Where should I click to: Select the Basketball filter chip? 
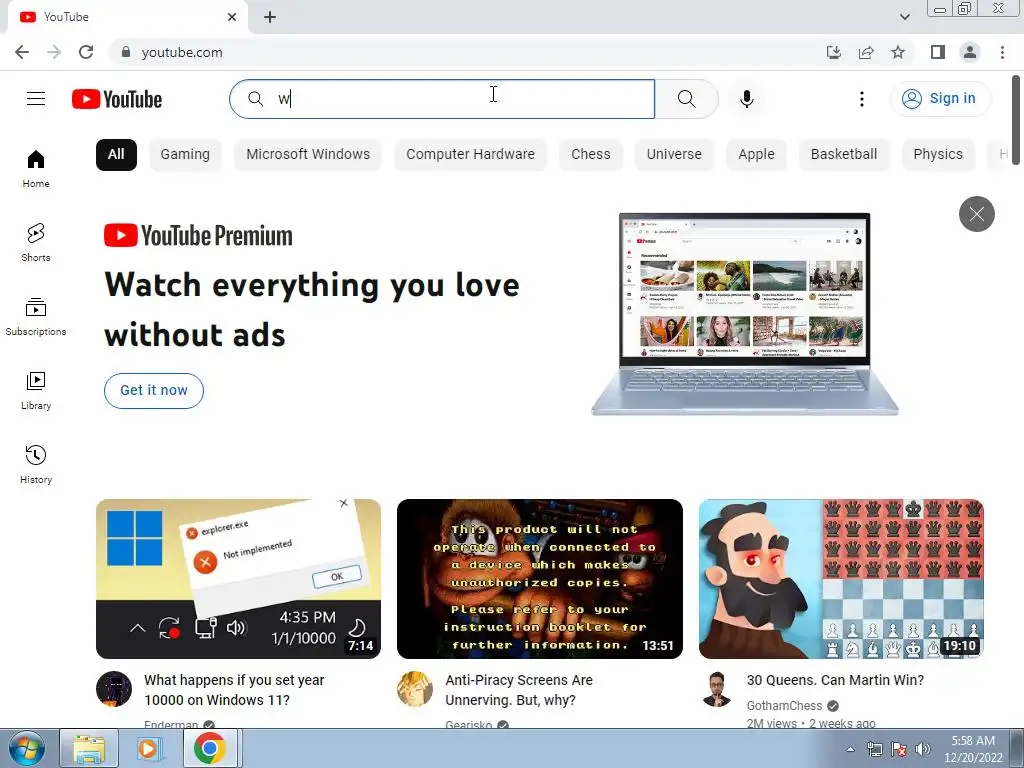click(x=844, y=155)
